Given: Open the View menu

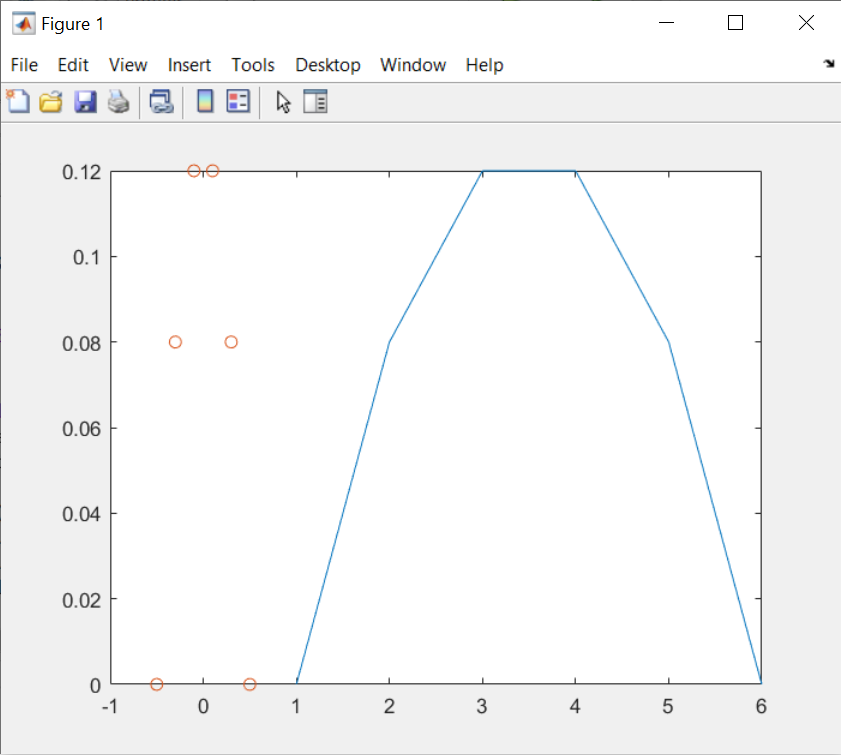Looking at the screenshot, I should (127, 65).
